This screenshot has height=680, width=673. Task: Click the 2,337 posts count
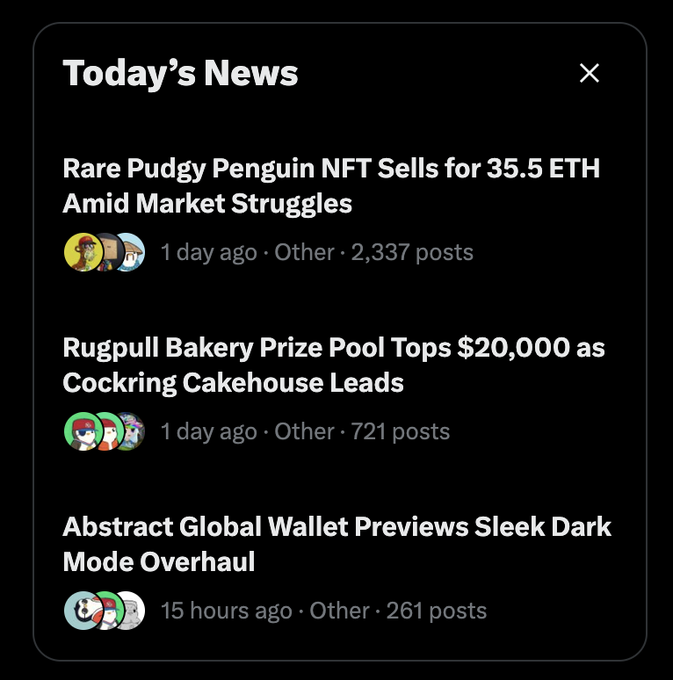[x=412, y=252]
